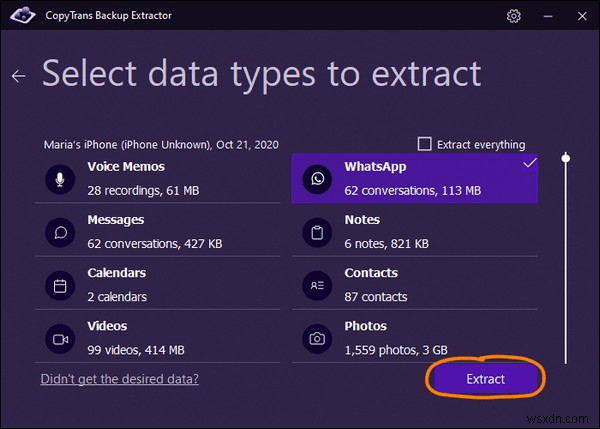
Task: Deselect WhatsApp via its checkmark
Action: click(x=530, y=163)
